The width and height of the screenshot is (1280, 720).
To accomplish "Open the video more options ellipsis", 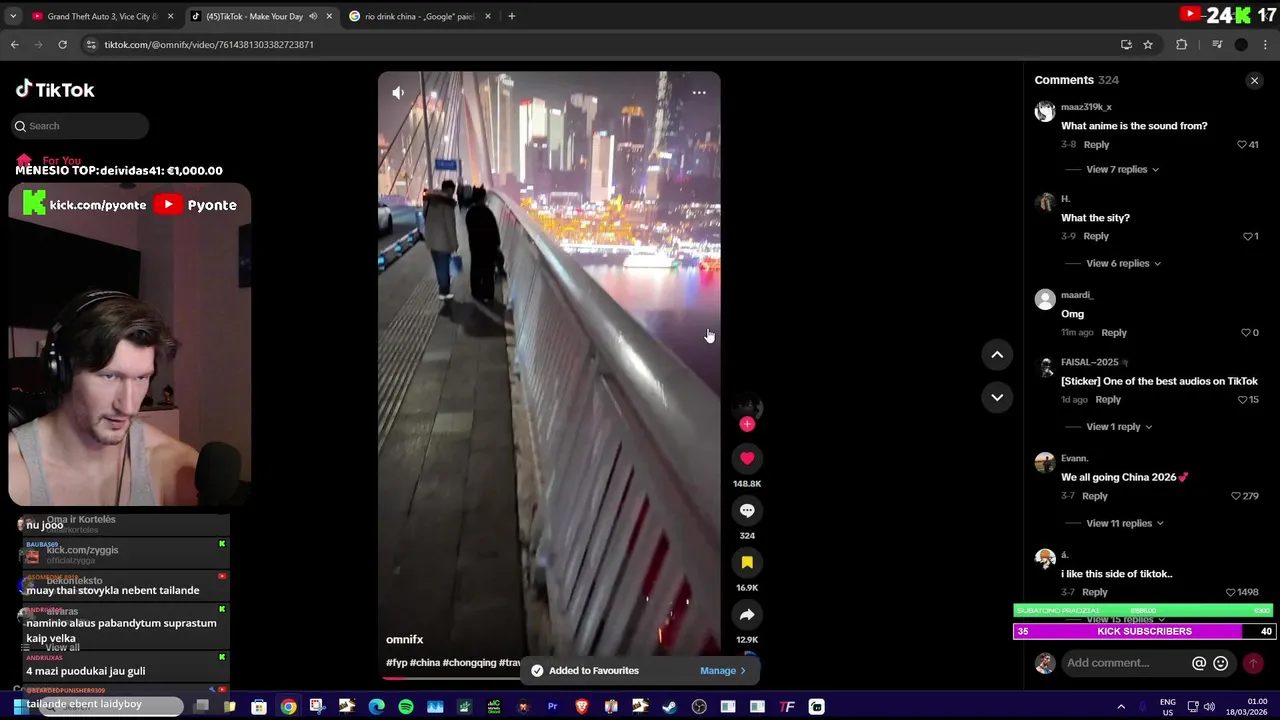I will point(699,93).
